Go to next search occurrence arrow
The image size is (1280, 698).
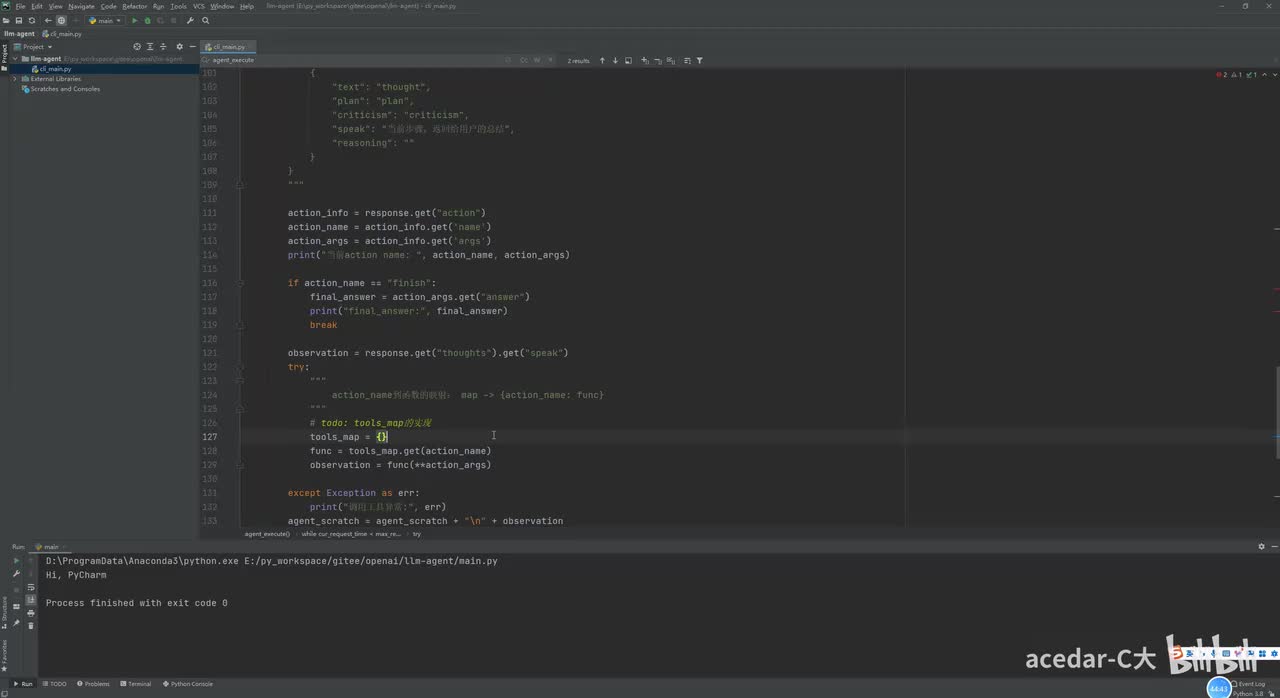tap(615, 60)
